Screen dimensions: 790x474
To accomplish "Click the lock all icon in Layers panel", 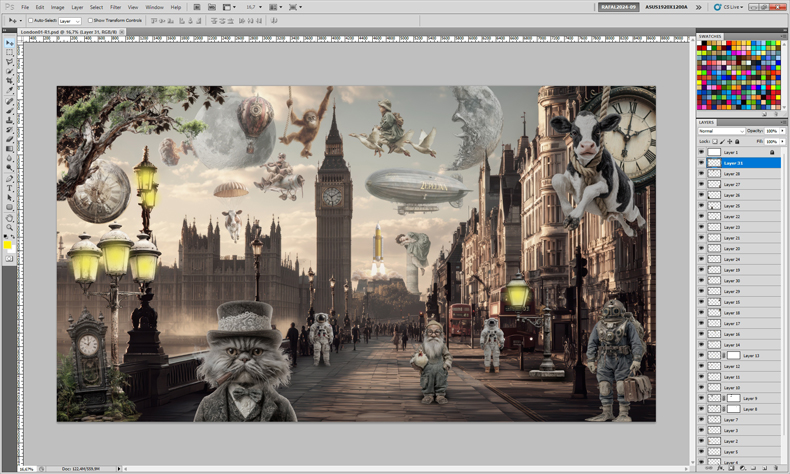I will coord(737,142).
